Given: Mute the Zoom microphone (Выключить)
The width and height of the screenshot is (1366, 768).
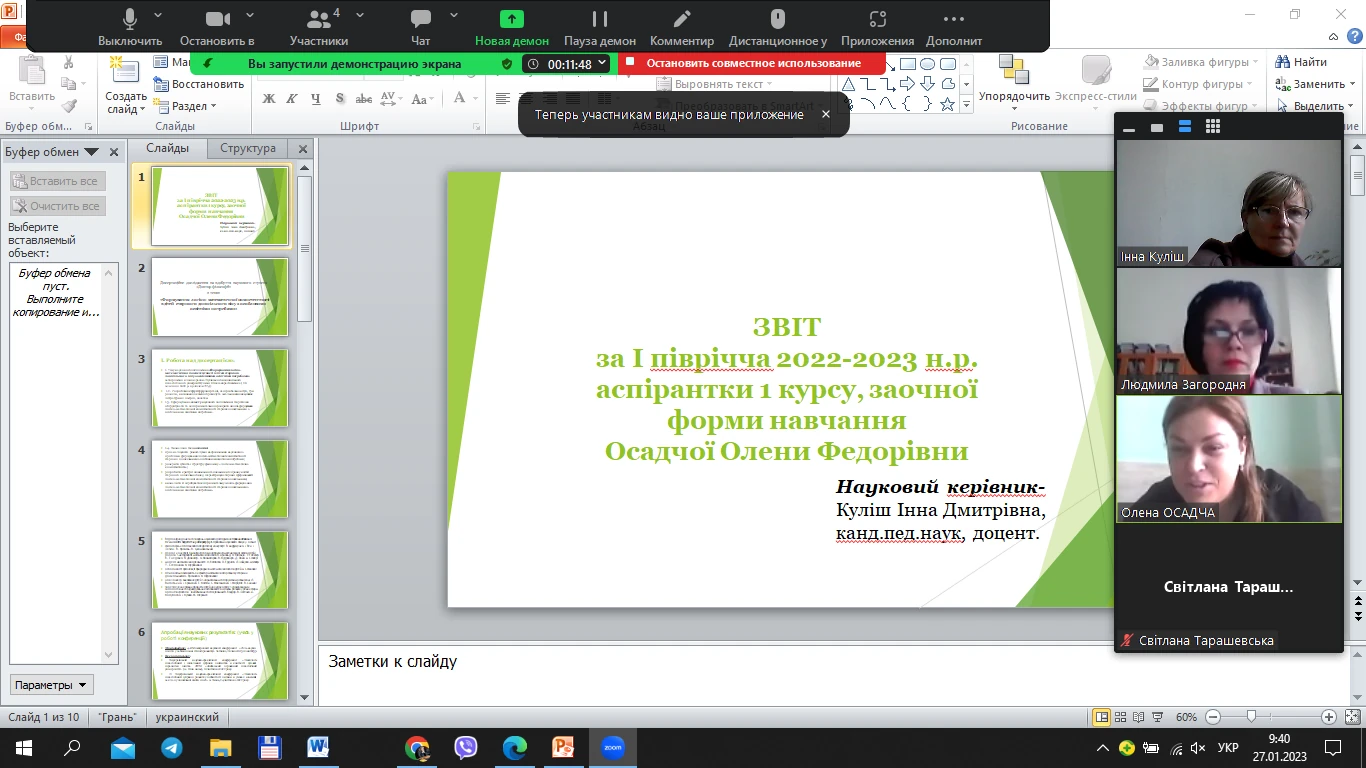Looking at the screenshot, I should pos(130,28).
